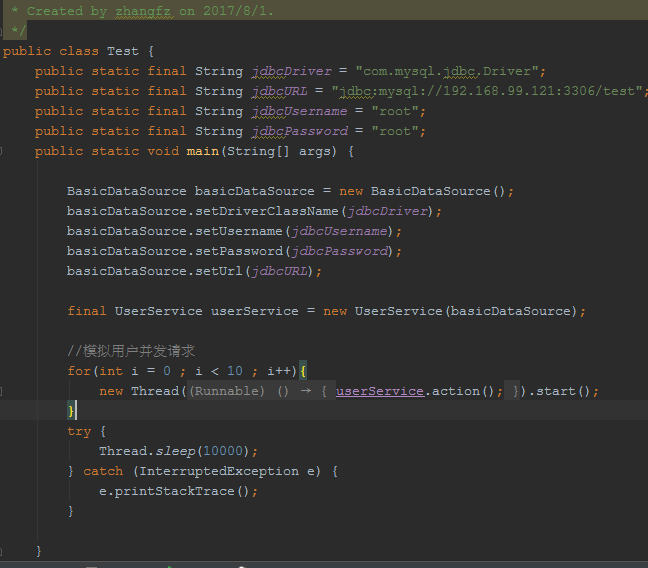The height and width of the screenshot is (568, 648).
Task: Click the author name zhangfz in the comment
Action: [143, 11]
